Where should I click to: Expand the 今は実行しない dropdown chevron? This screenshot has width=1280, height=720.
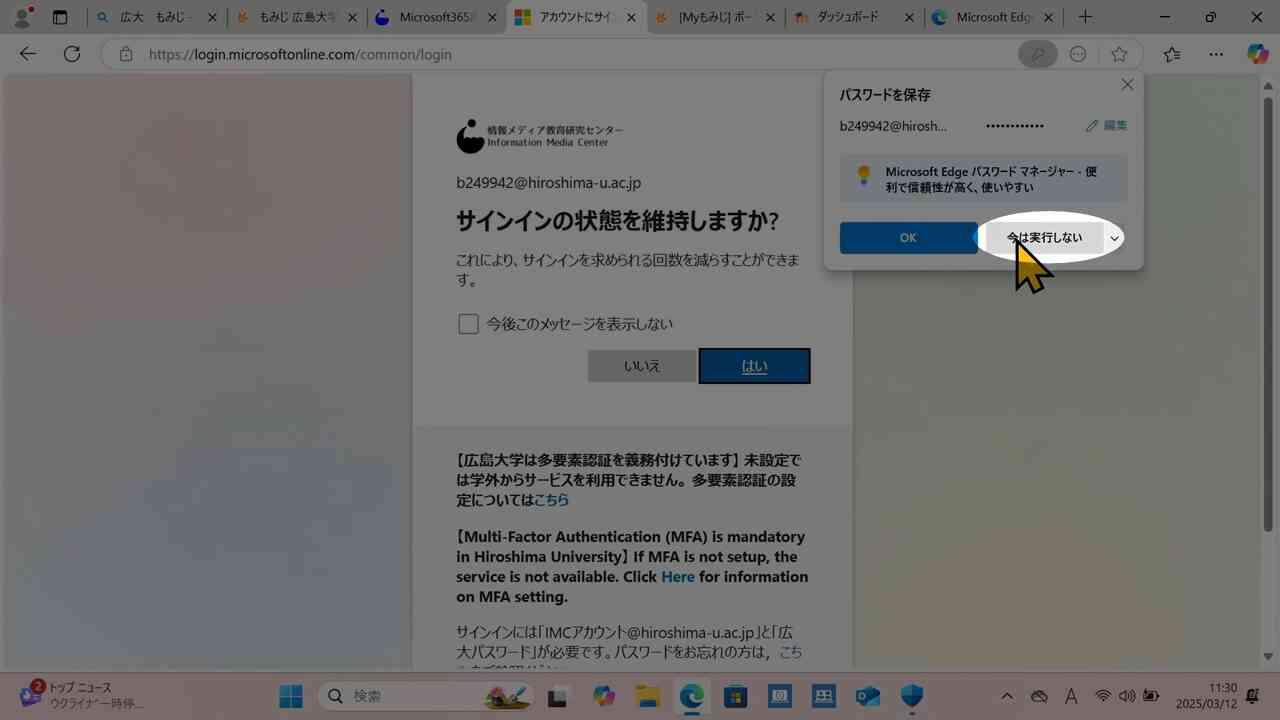[1114, 238]
